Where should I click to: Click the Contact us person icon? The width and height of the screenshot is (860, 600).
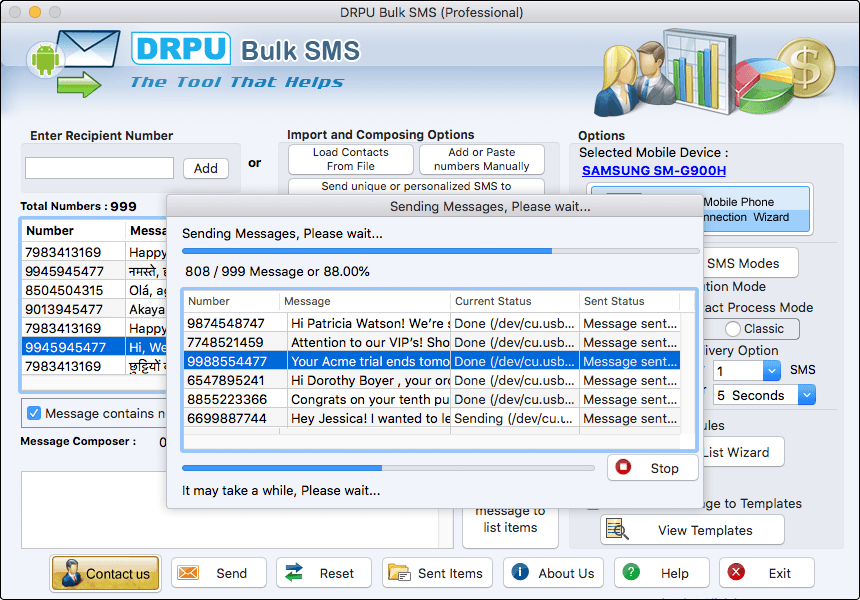(71, 573)
